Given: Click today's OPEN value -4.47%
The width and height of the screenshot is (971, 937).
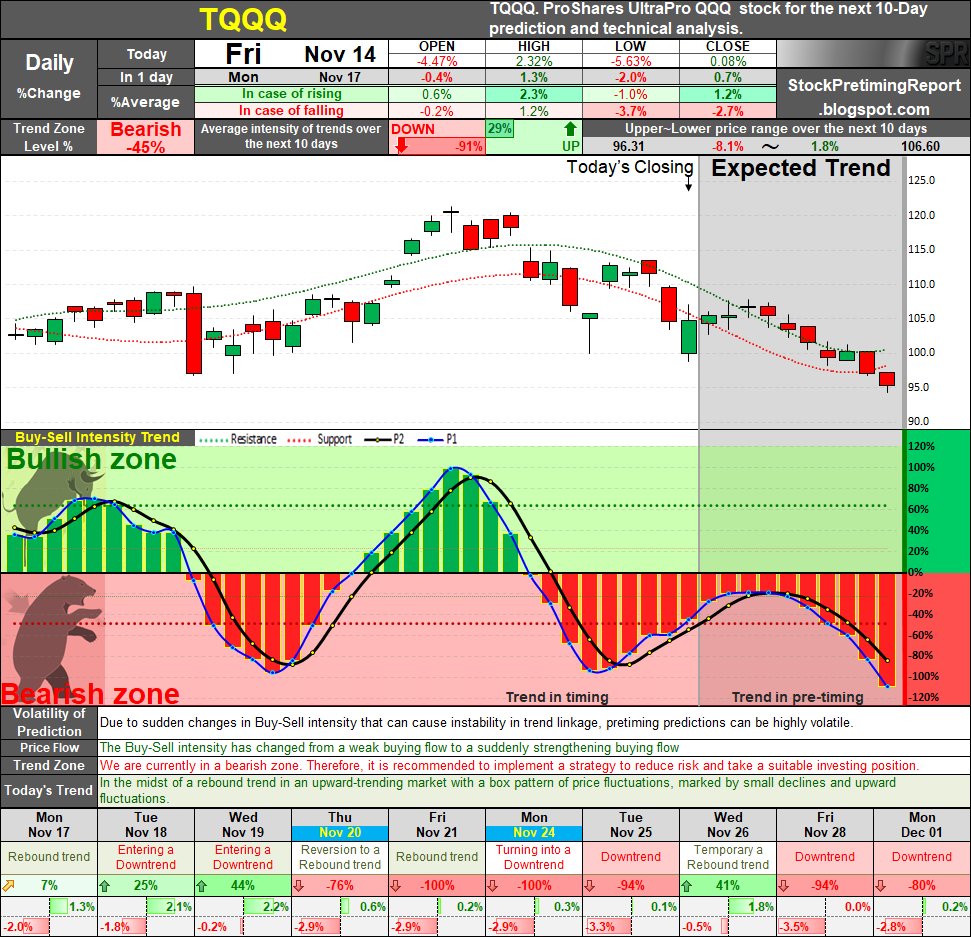Looking at the screenshot, I should tap(437, 61).
